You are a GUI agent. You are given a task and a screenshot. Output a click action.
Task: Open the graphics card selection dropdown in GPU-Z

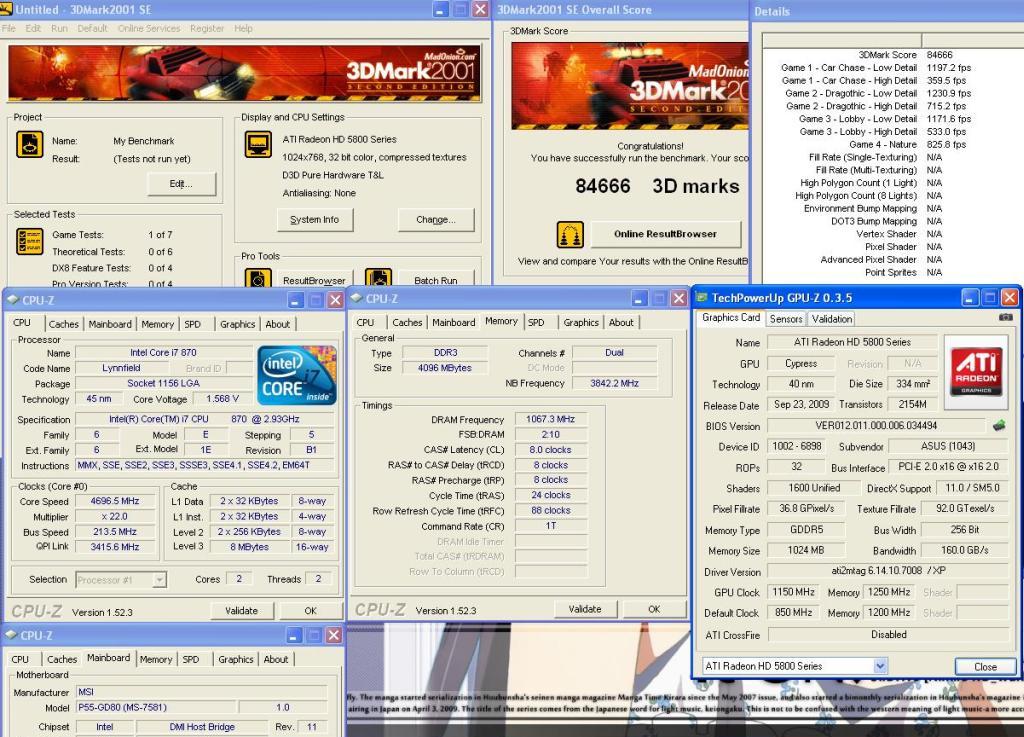(880, 666)
